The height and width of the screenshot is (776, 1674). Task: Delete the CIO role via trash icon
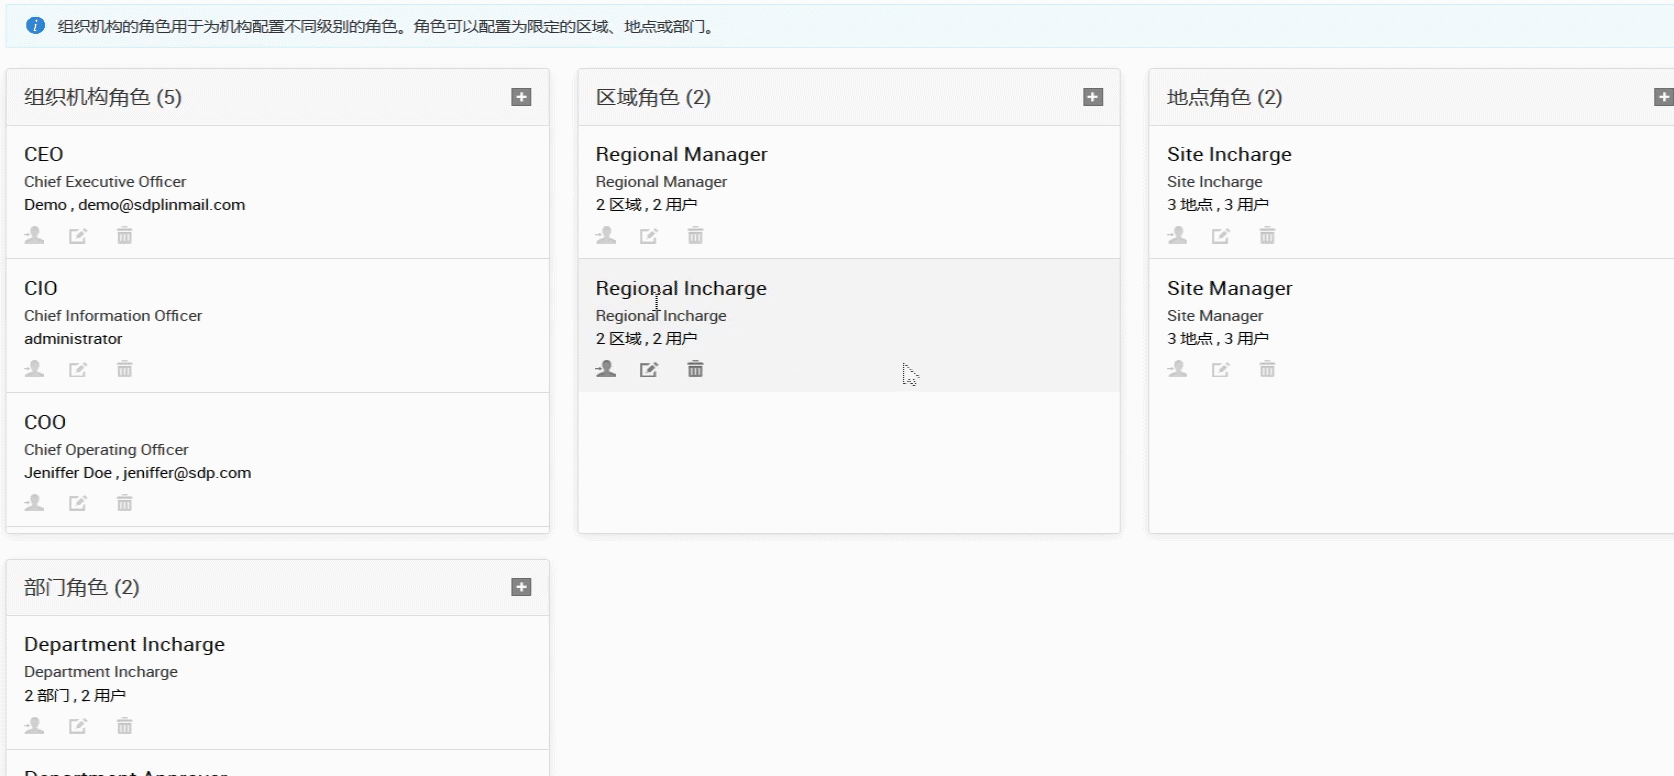[x=124, y=370]
